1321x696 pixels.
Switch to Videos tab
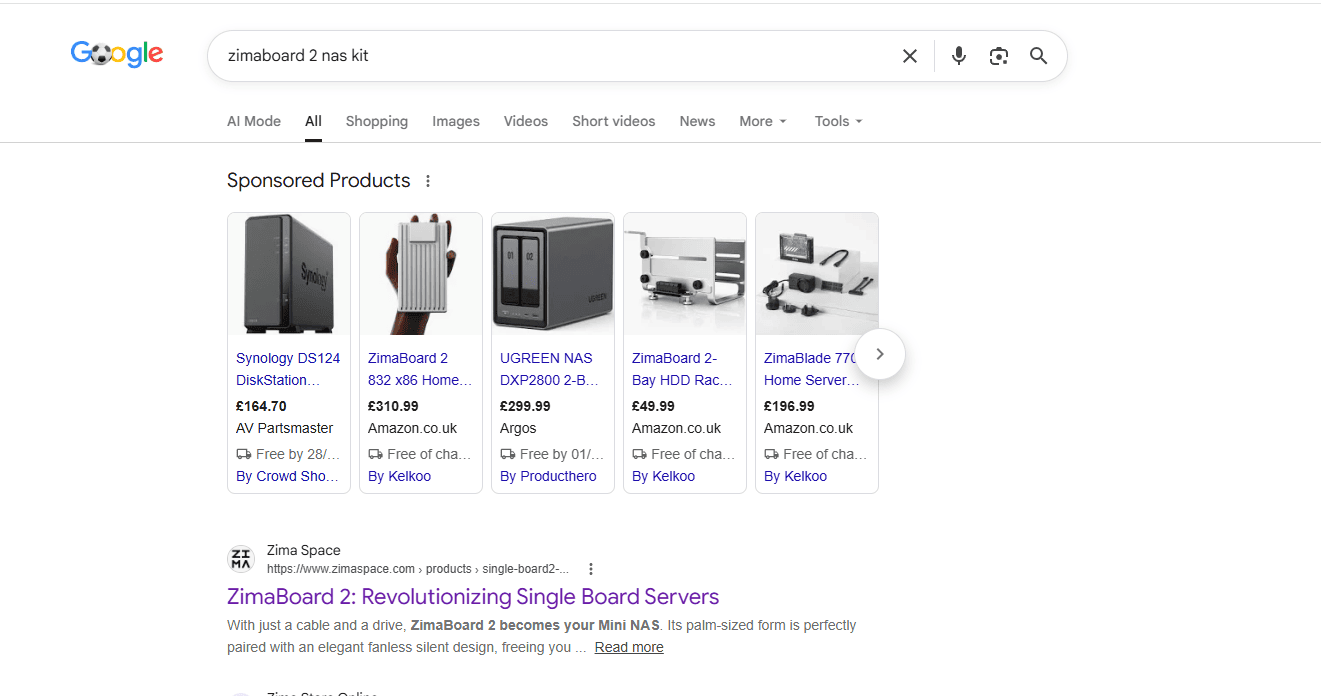point(526,121)
